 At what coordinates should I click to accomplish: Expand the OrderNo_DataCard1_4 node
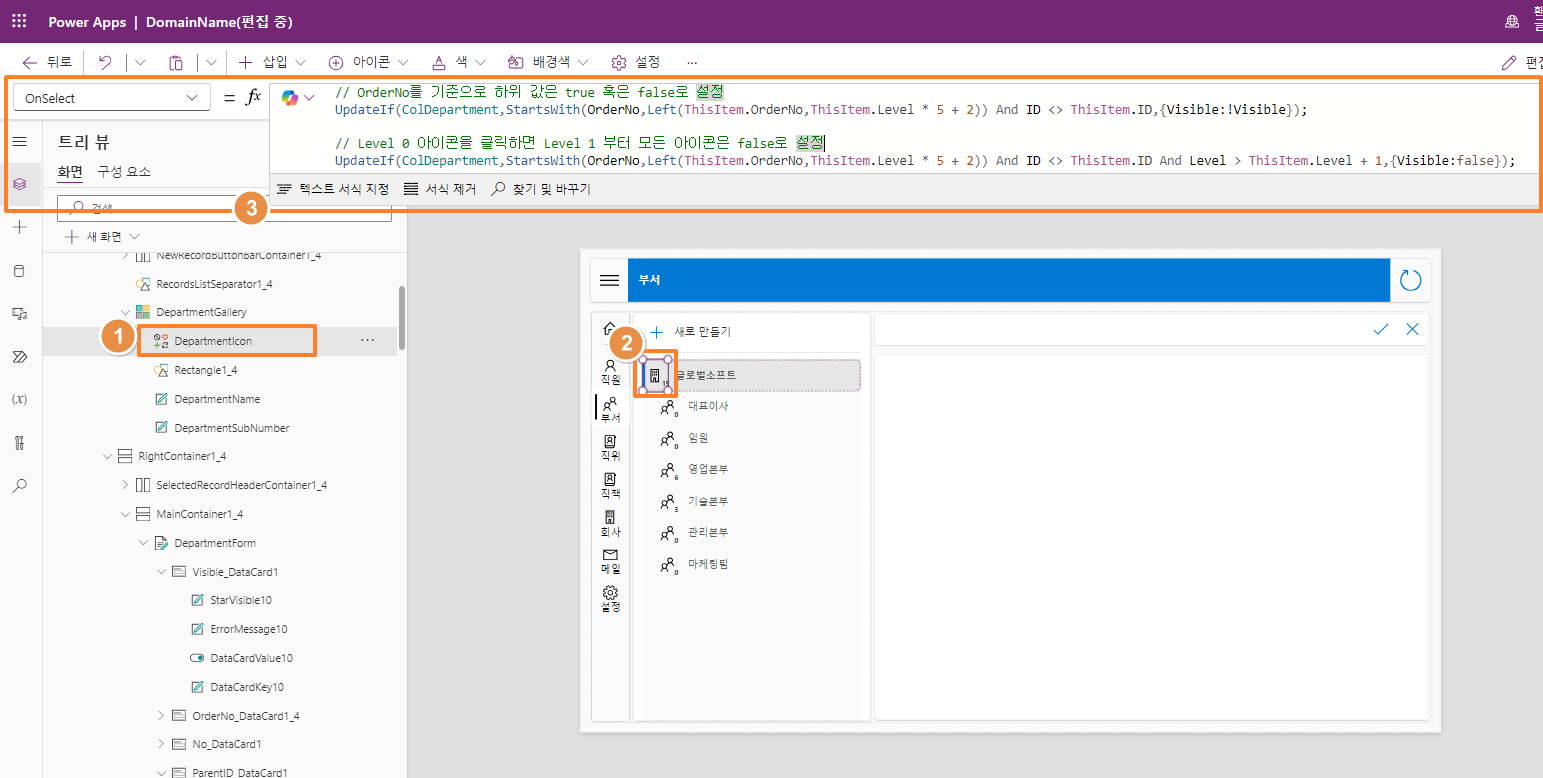coord(161,715)
